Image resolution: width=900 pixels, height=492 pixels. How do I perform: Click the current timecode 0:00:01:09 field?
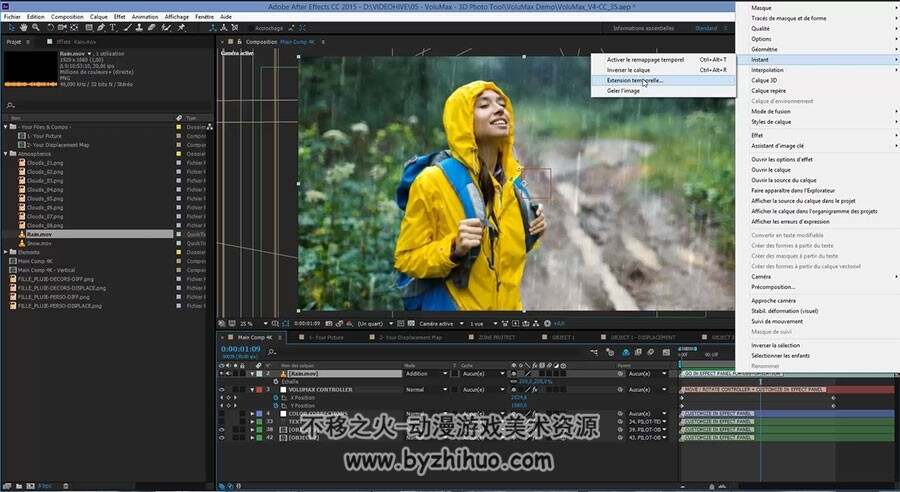click(x=240, y=348)
